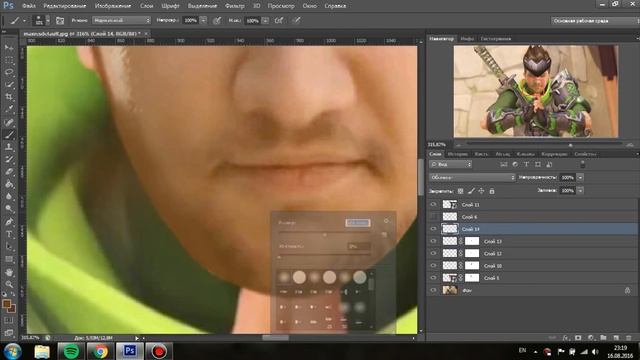Open the Файл menu
This screenshot has width=640, height=360.
click(x=29, y=6)
